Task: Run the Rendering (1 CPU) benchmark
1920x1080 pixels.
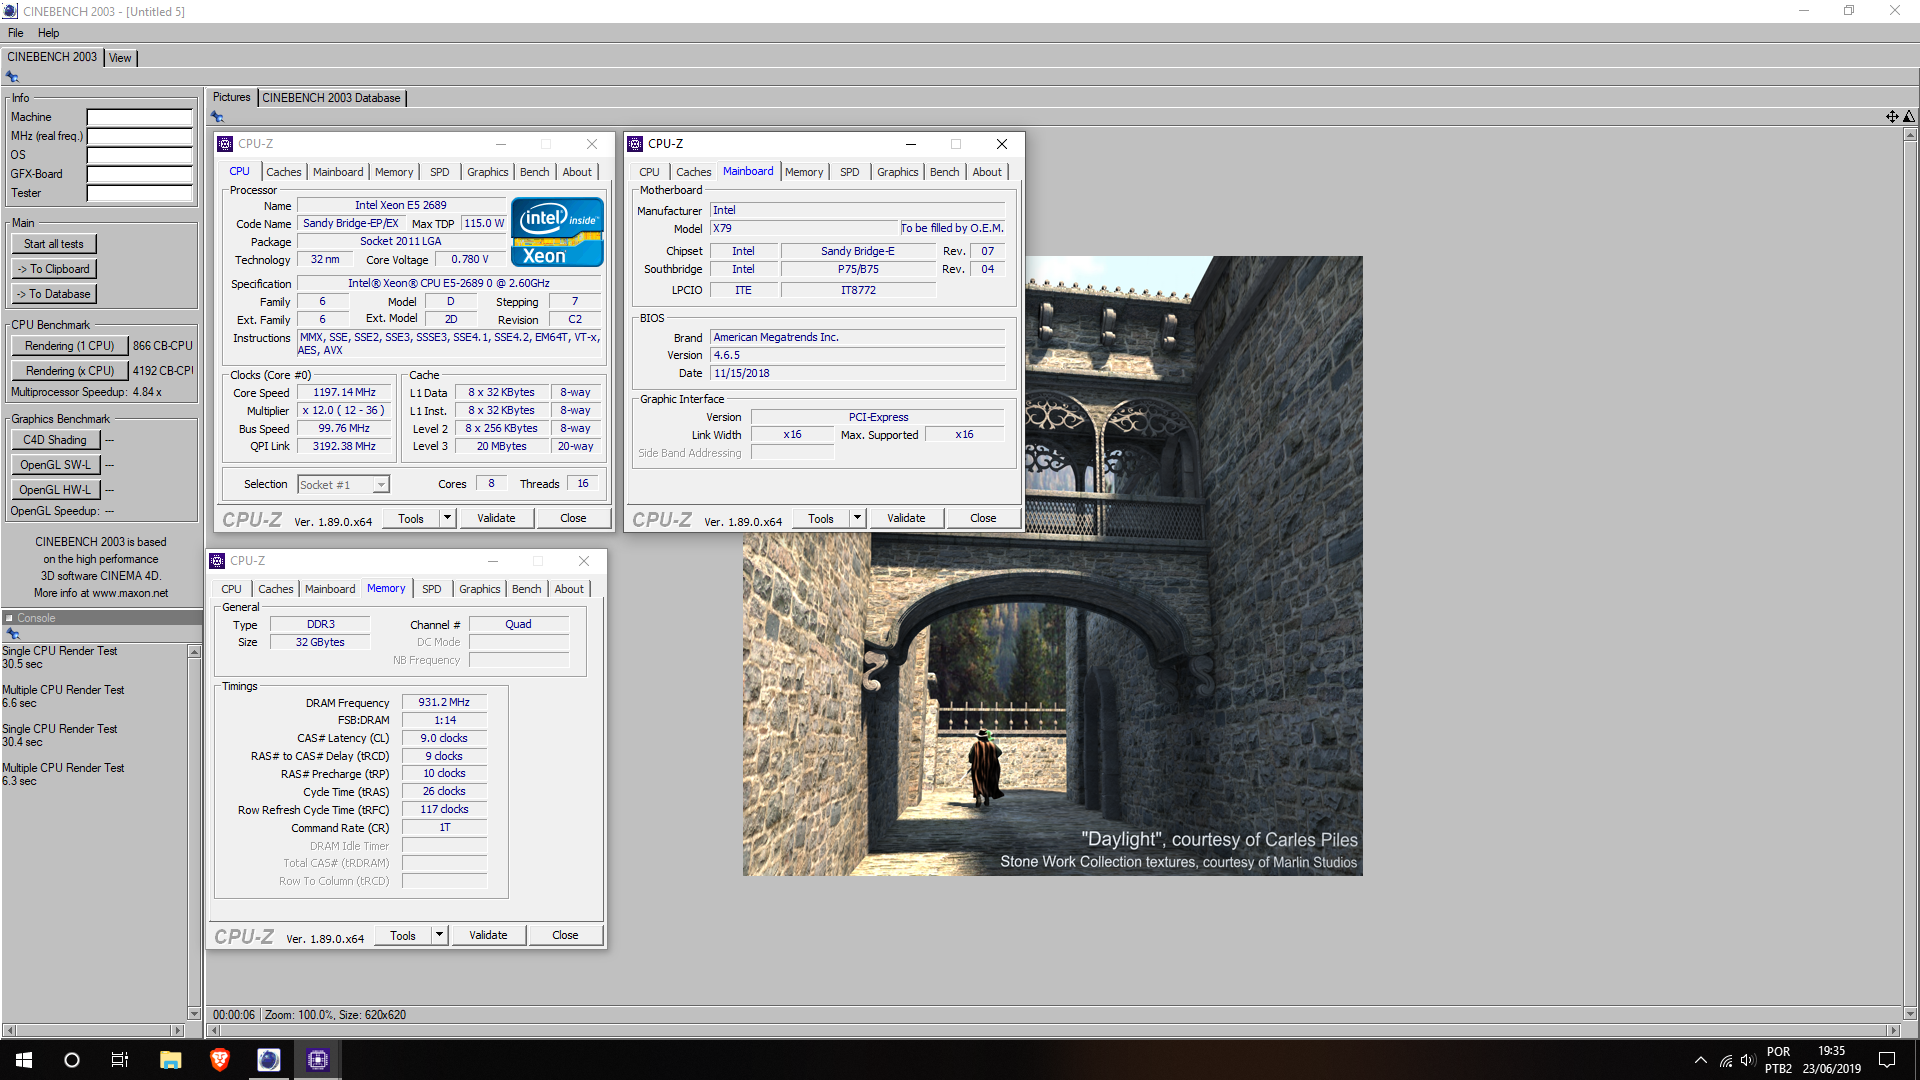Action: 70,346
